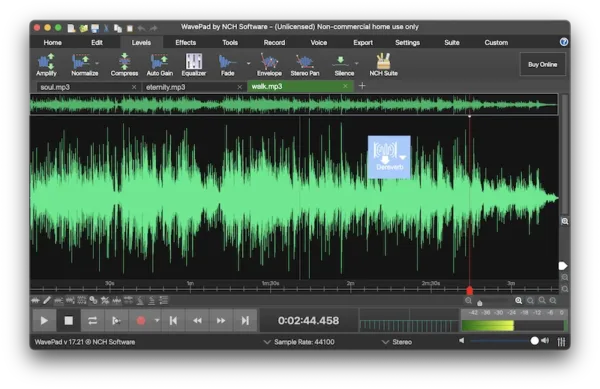
Task: Fast forward the audio
Action: point(221,321)
